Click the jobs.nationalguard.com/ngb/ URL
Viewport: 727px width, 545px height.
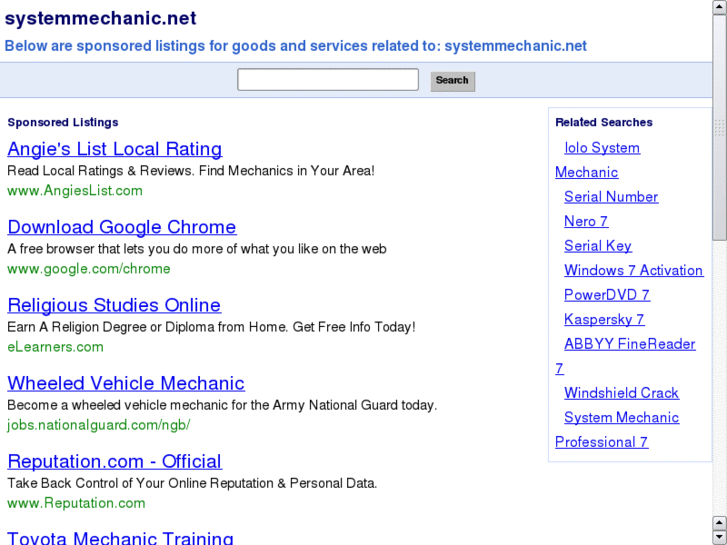pyautogui.click(x=99, y=425)
